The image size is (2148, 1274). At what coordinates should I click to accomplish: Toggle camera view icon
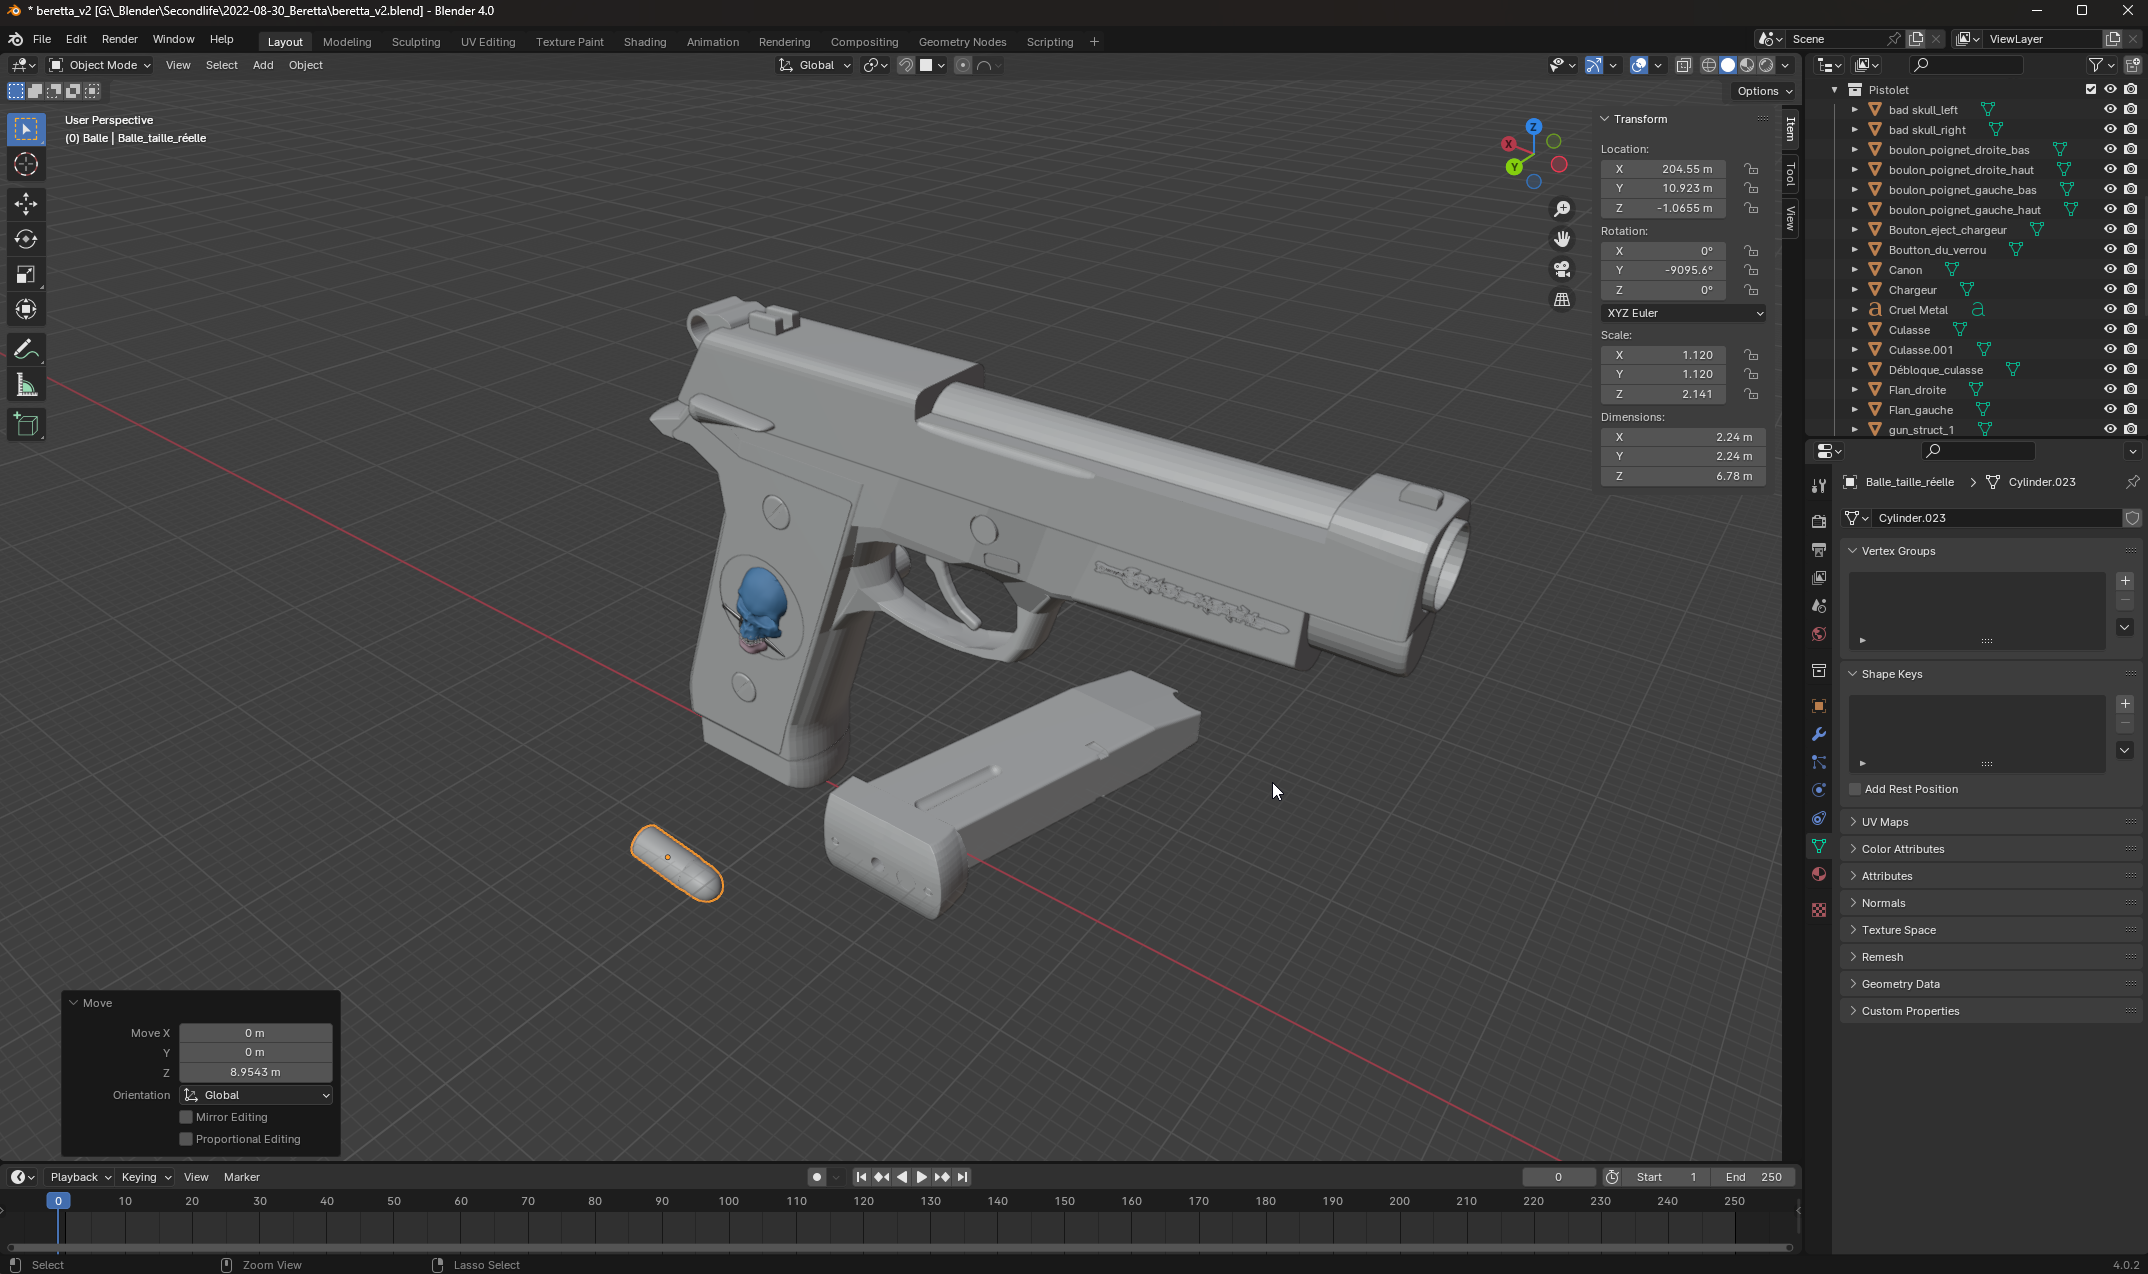pyautogui.click(x=1562, y=269)
